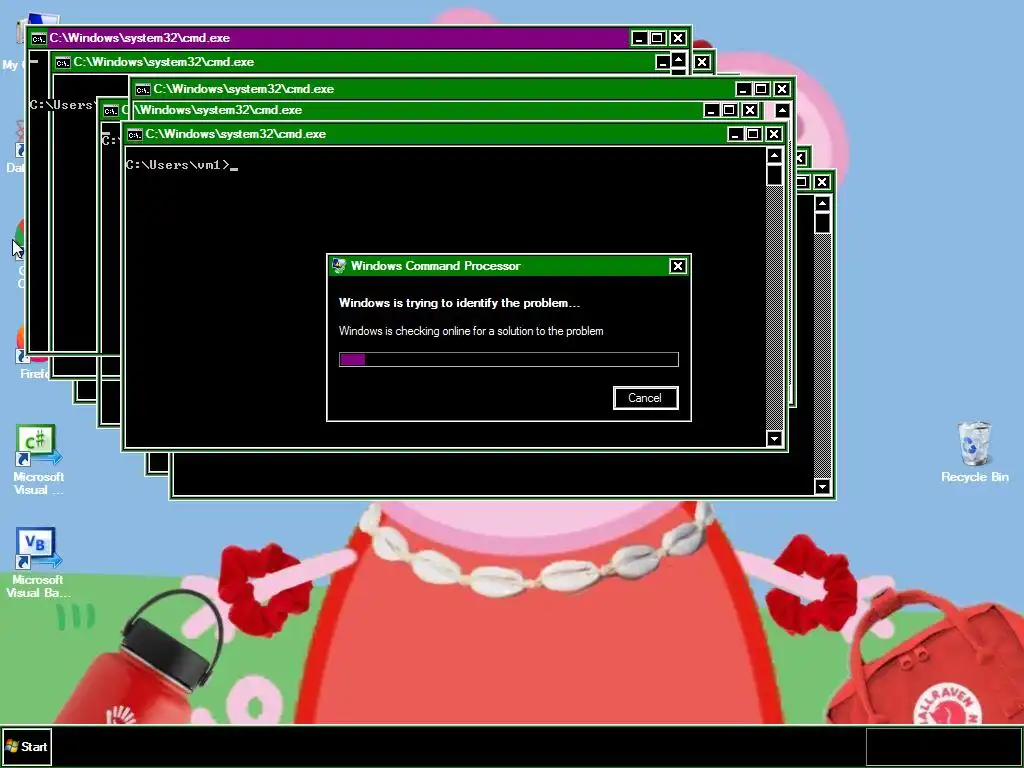Viewport: 1024px width, 768px height.
Task: Click Cancel in the Windows Command Processor dialog
Action: coord(645,398)
